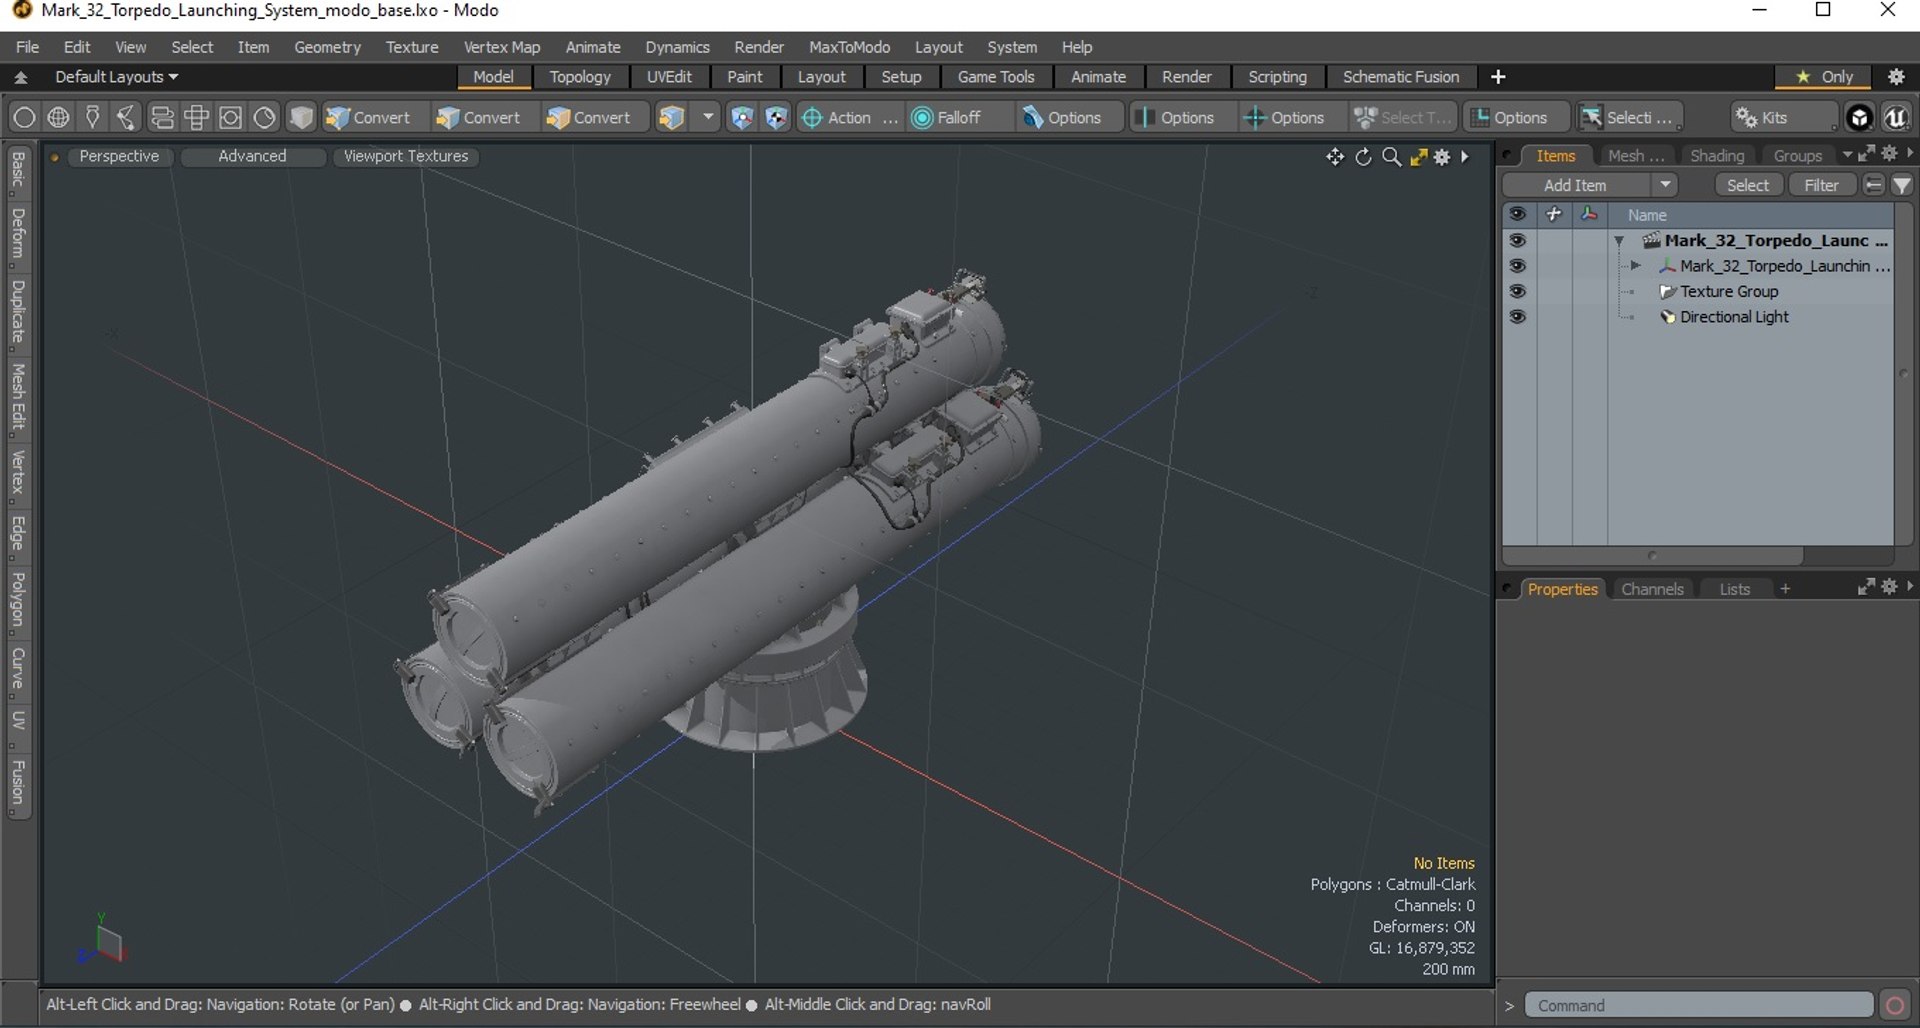
Task: Toggle the Items panel lock dot
Action: click(x=1508, y=156)
